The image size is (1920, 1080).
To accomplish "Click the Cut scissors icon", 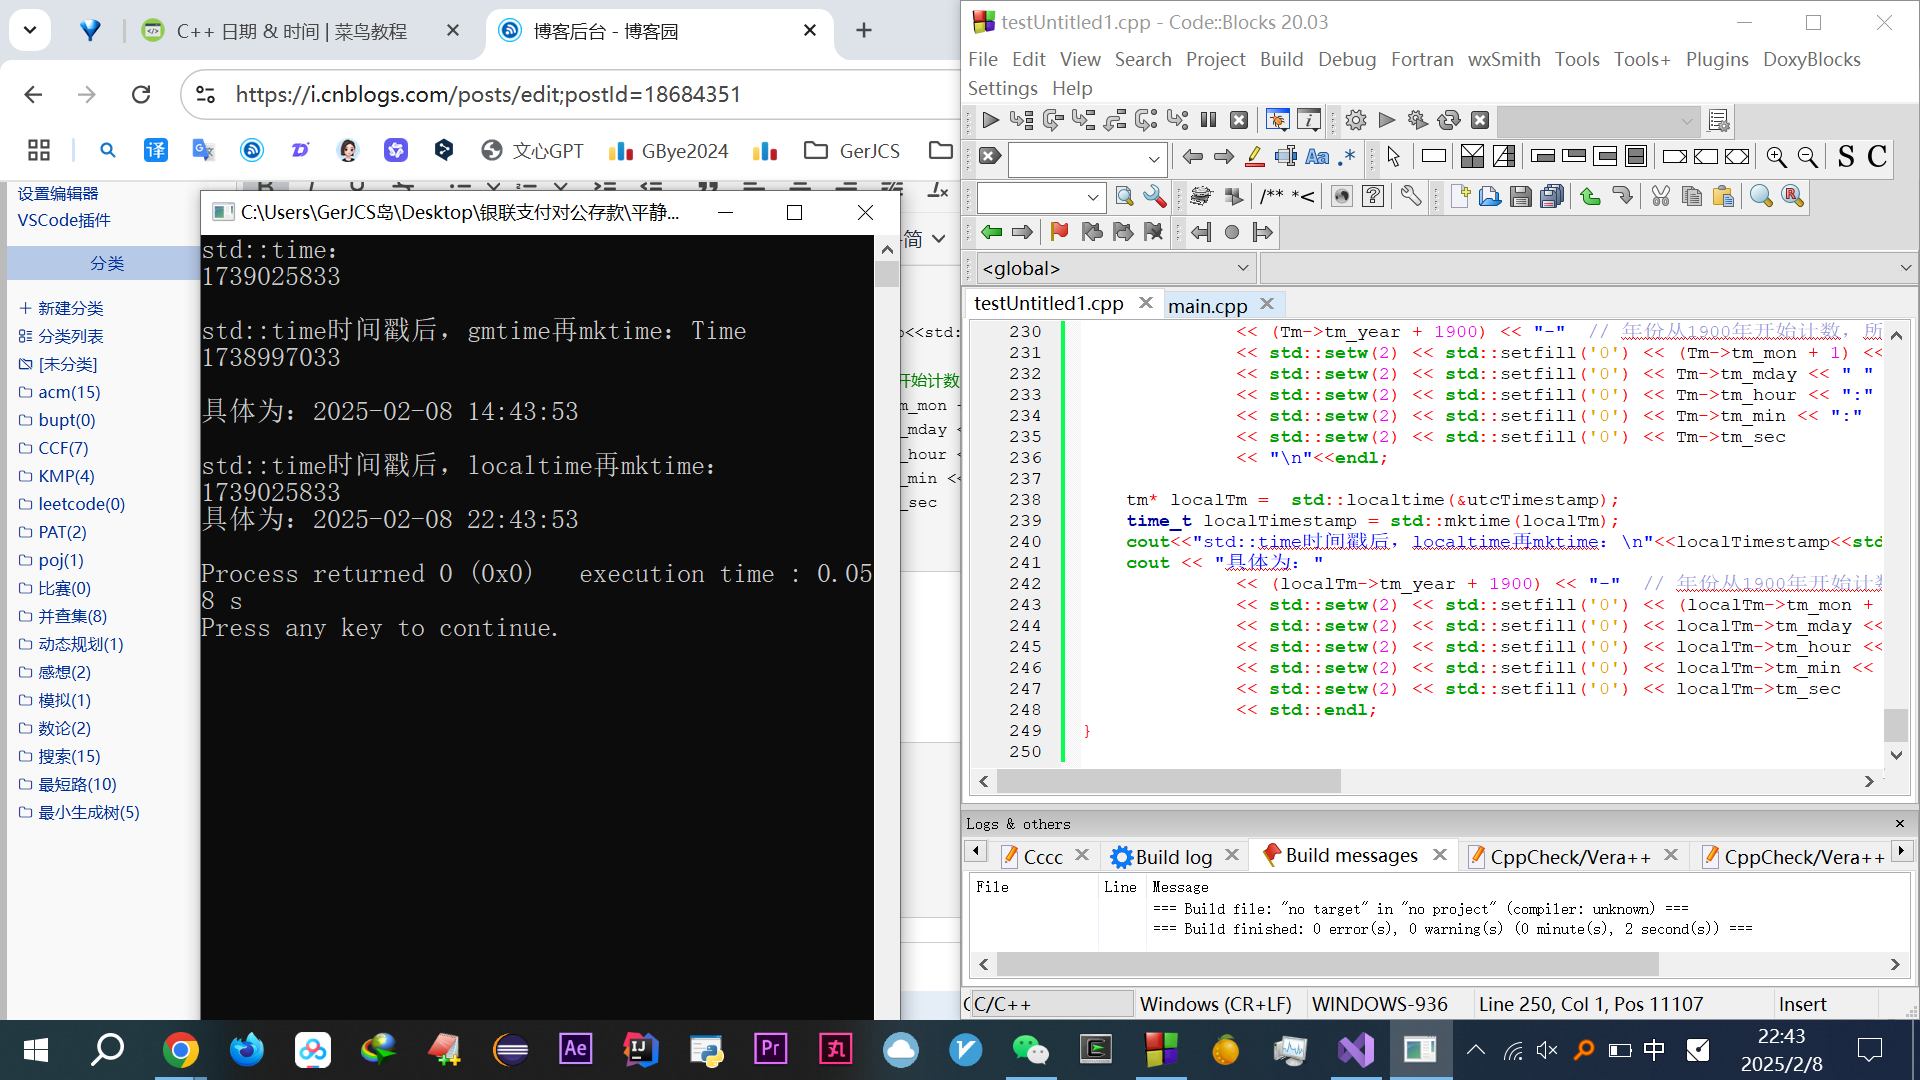I will (x=1660, y=196).
